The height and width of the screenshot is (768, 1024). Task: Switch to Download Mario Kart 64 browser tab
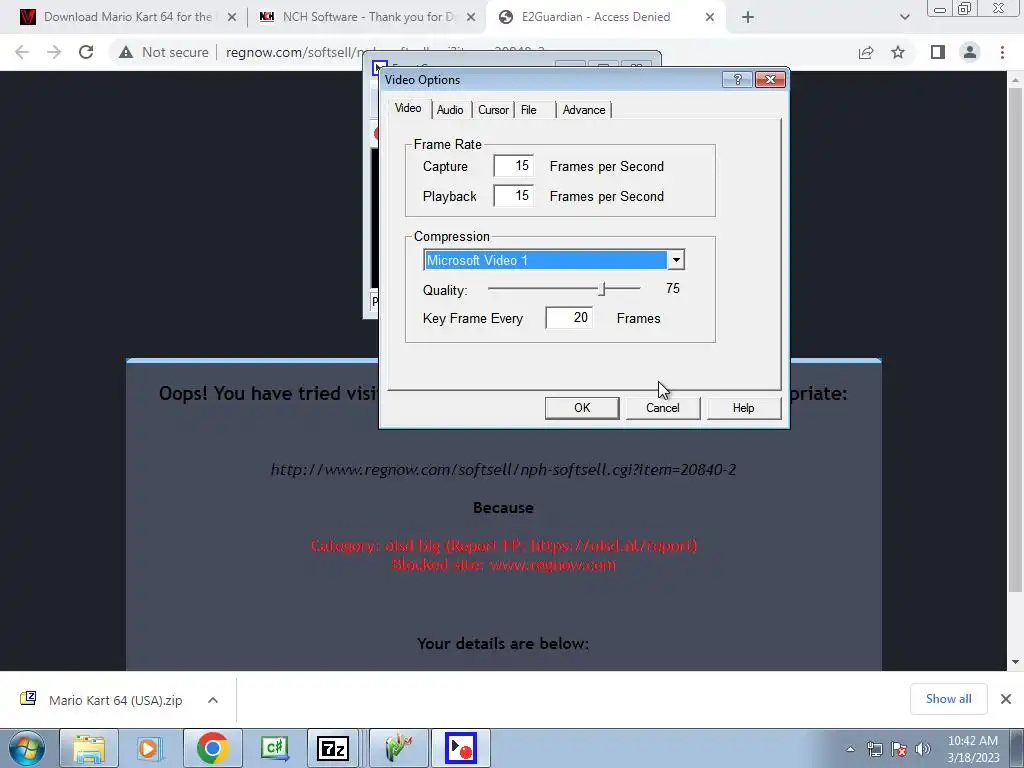(127, 17)
